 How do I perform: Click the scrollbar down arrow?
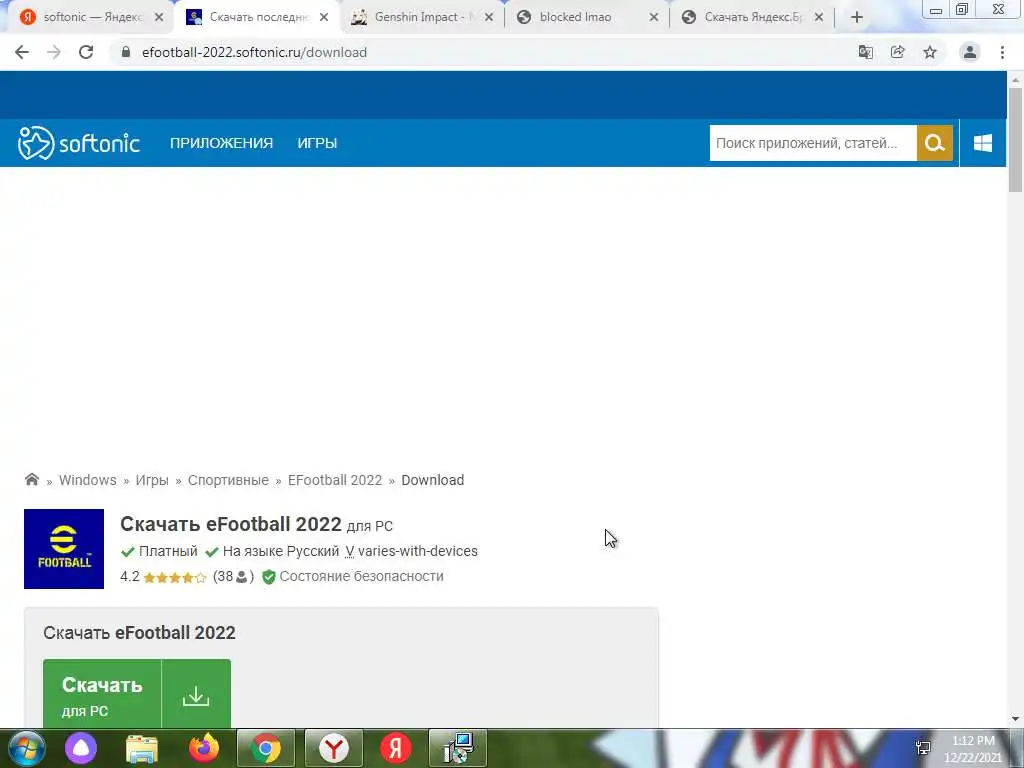click(1015, 719)
